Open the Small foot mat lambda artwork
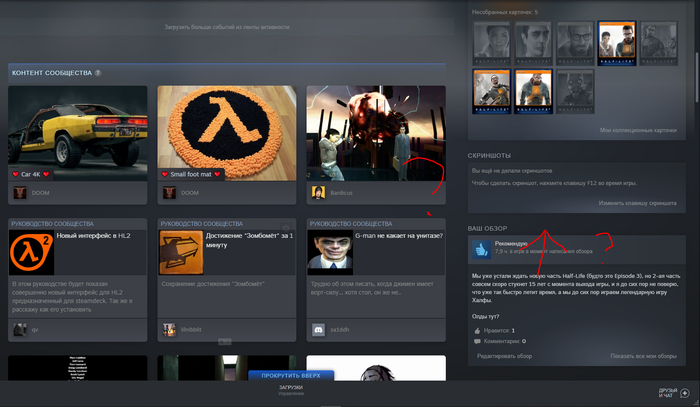 [227, 133]
